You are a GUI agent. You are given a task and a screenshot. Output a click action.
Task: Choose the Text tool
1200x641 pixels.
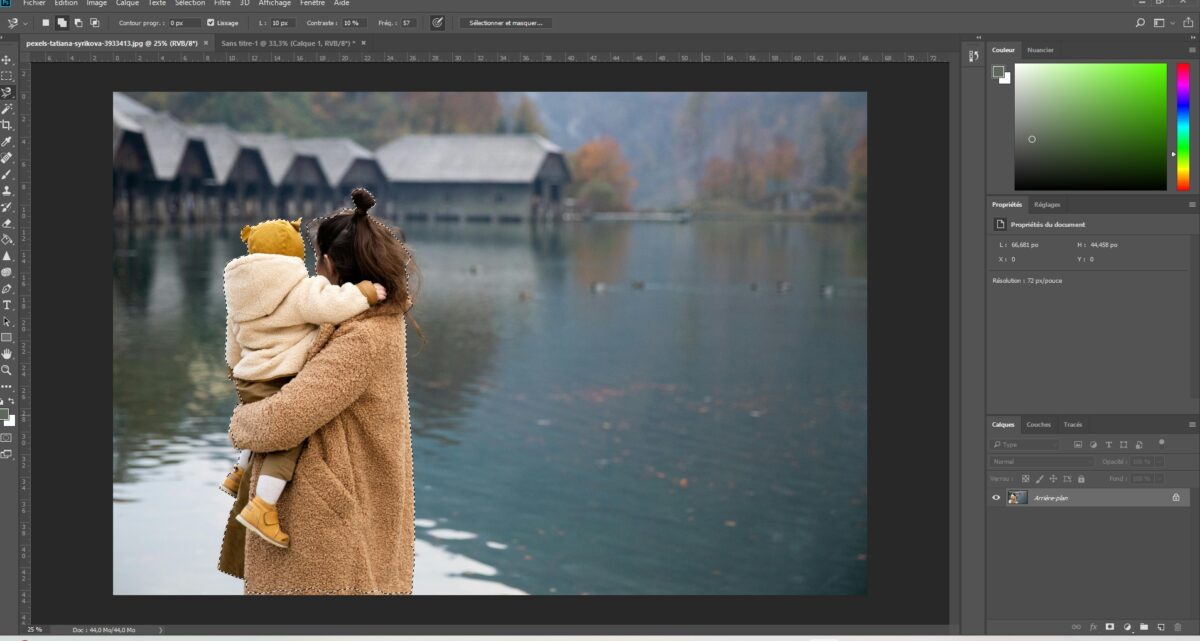point(7,305)
